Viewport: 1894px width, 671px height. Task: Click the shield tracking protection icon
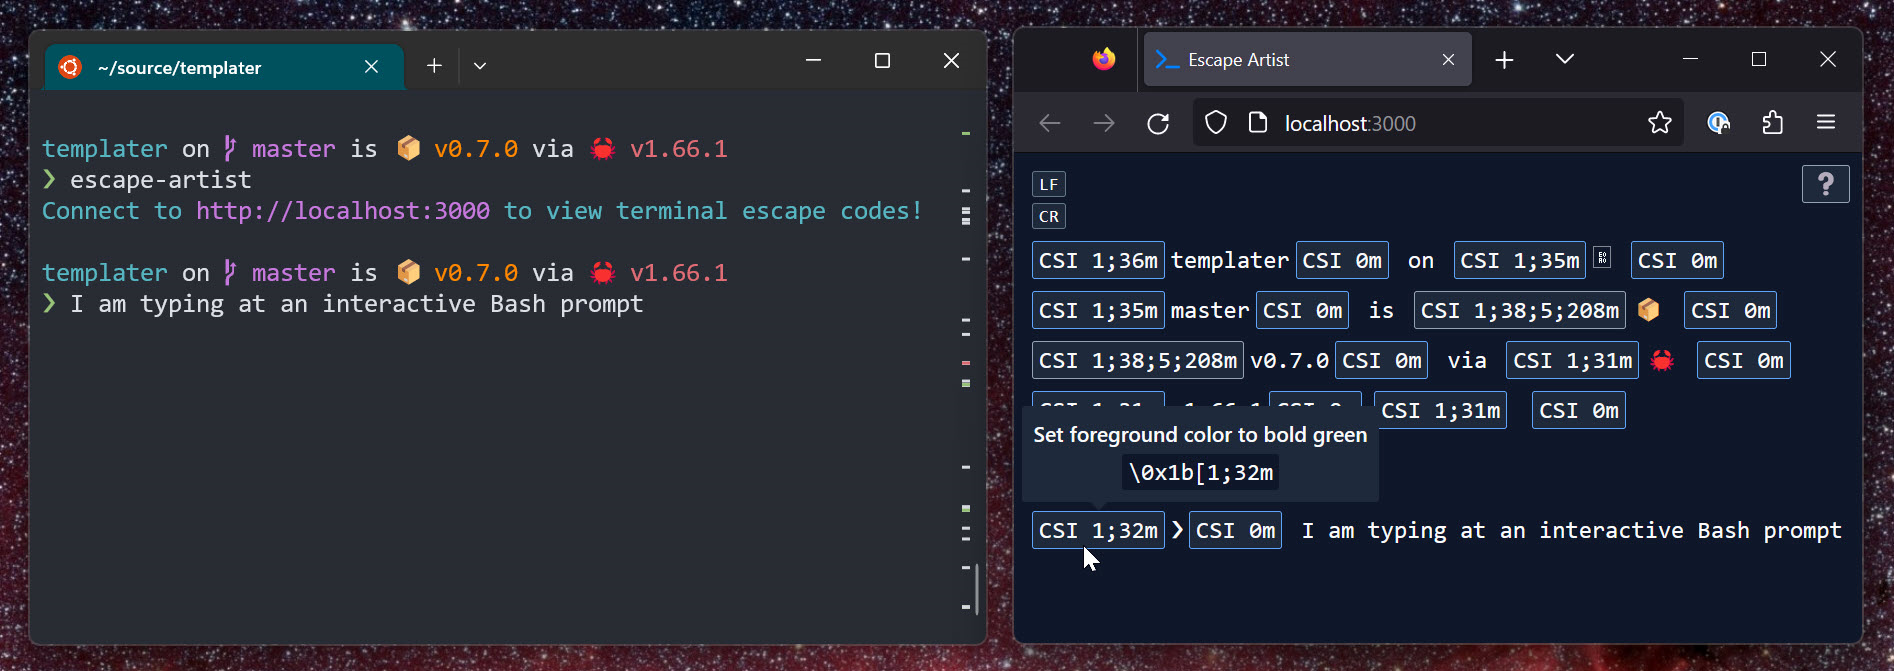tap(1215, 123)
